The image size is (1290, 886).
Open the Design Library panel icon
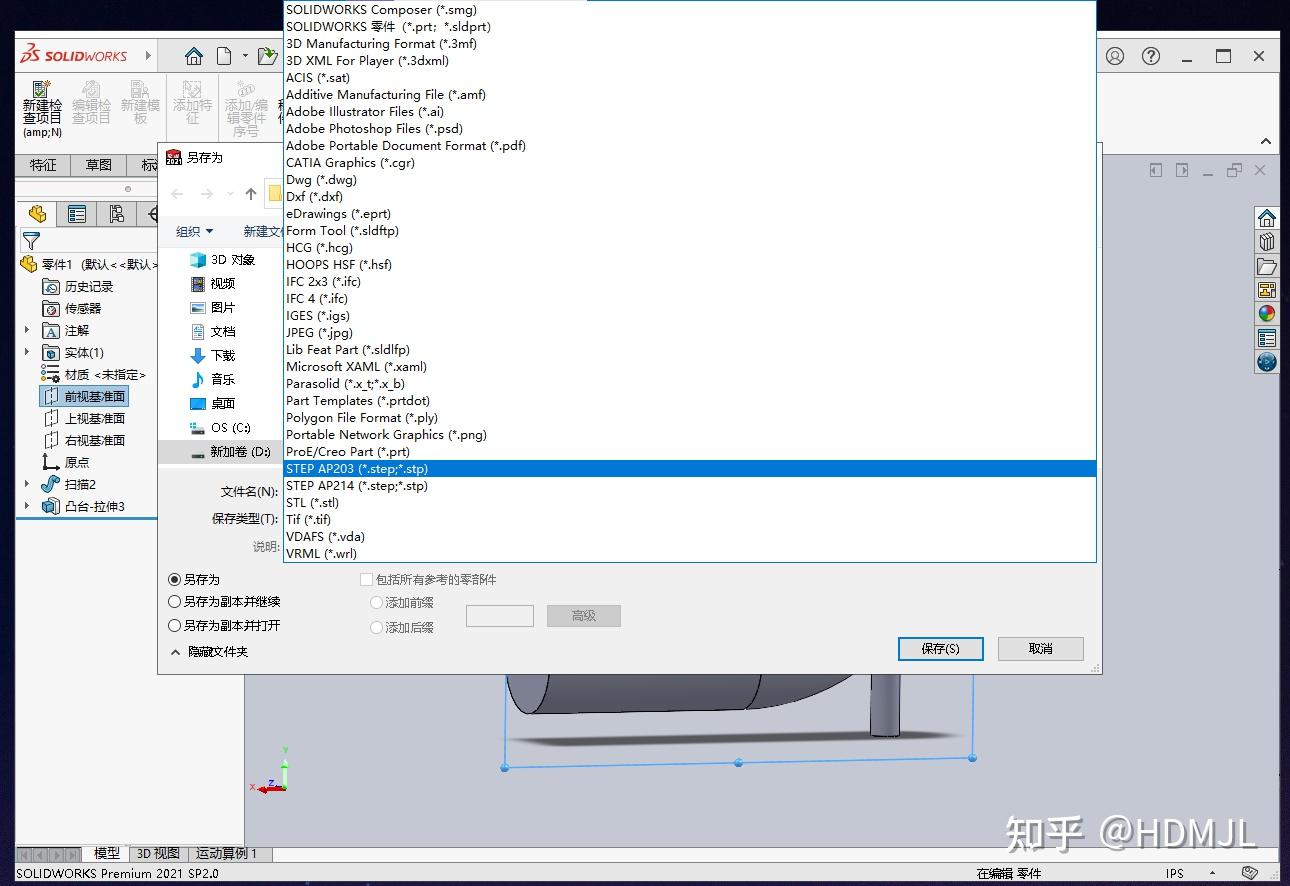(1266, 242)
